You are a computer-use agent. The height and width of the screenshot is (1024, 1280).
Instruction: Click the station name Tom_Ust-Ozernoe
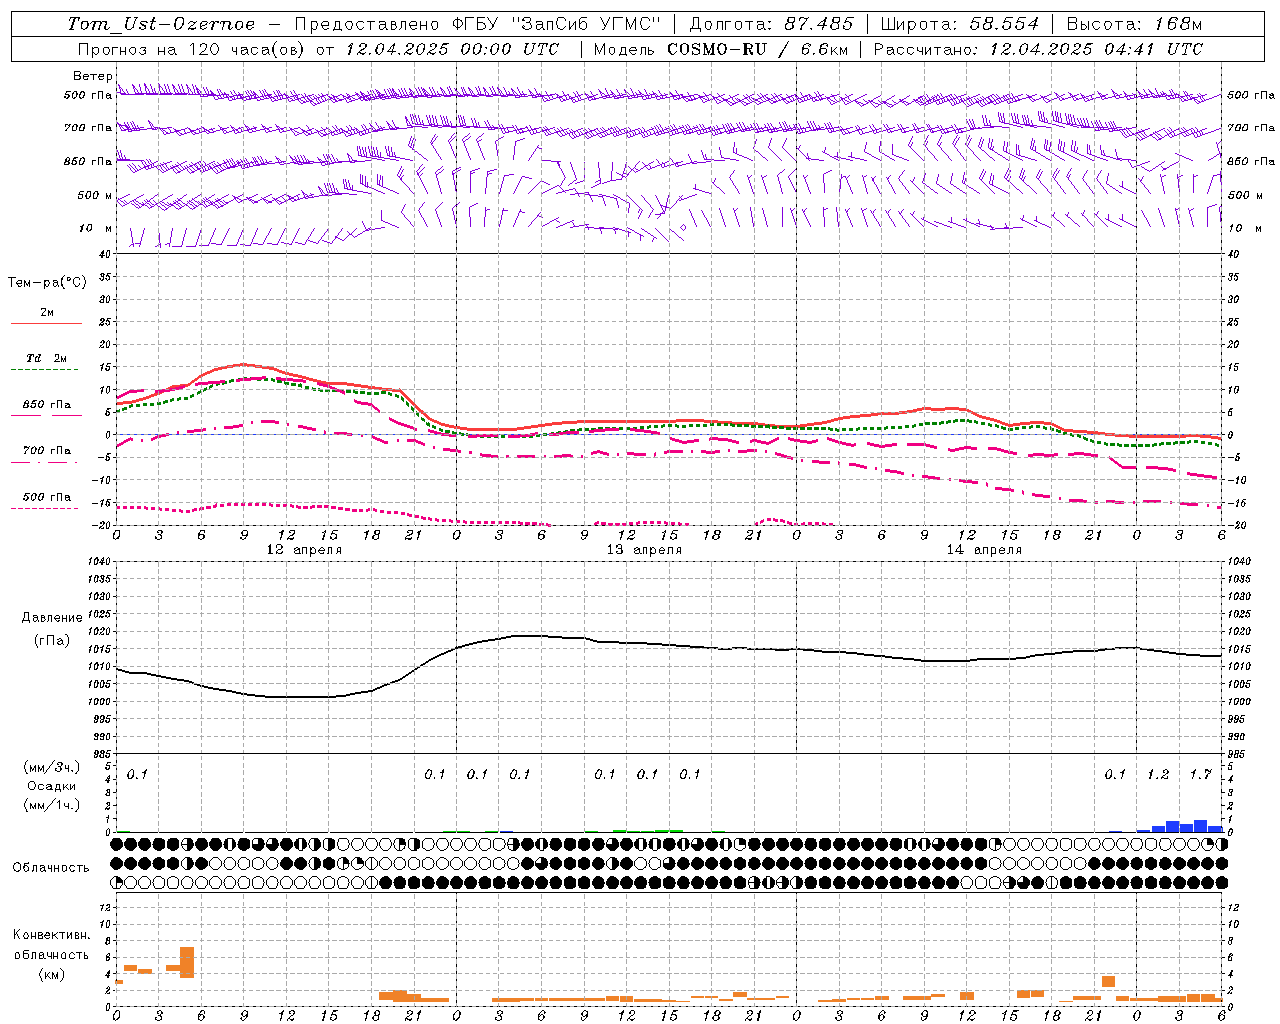pos(161,24)
